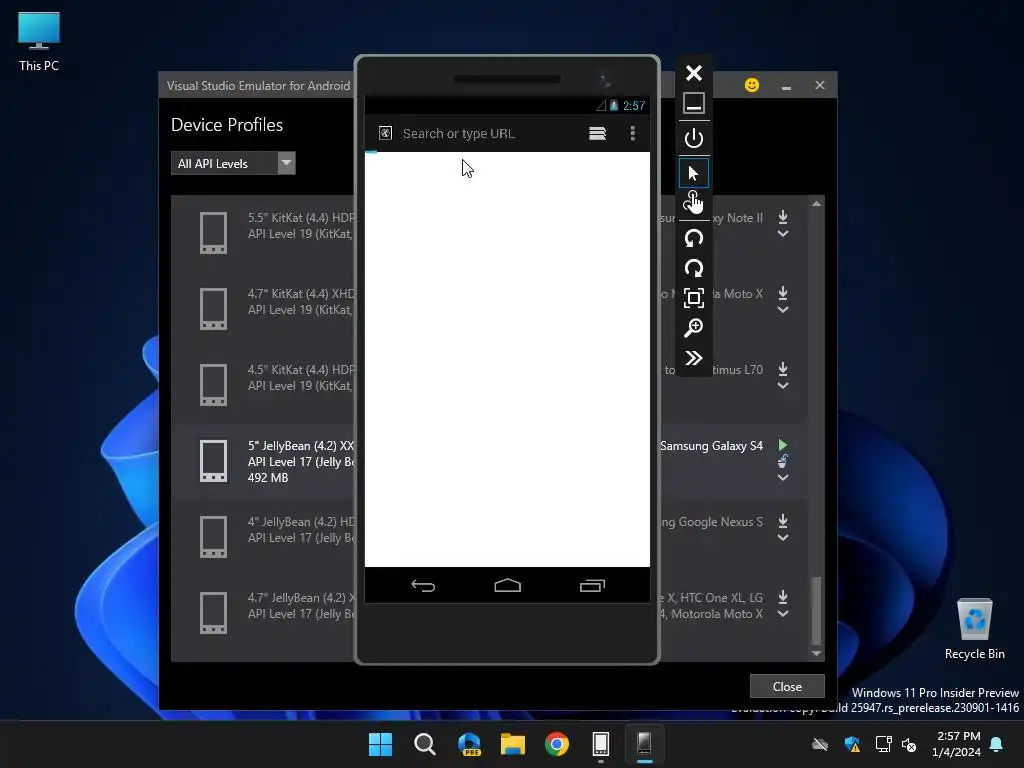Close the emulator using the toolbar X
The height and width of the screenshot is (768, 1024).
pyautogui.click(x=694, y=72)
